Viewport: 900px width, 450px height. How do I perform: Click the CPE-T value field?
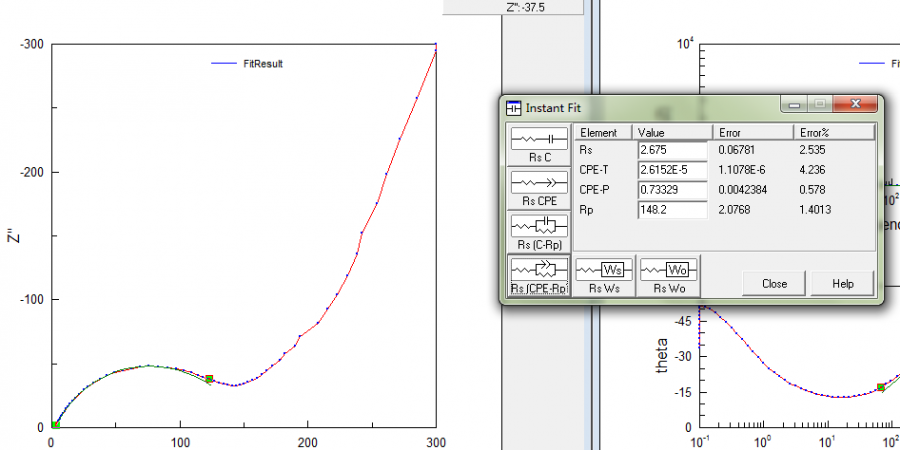tap(672, 170)
